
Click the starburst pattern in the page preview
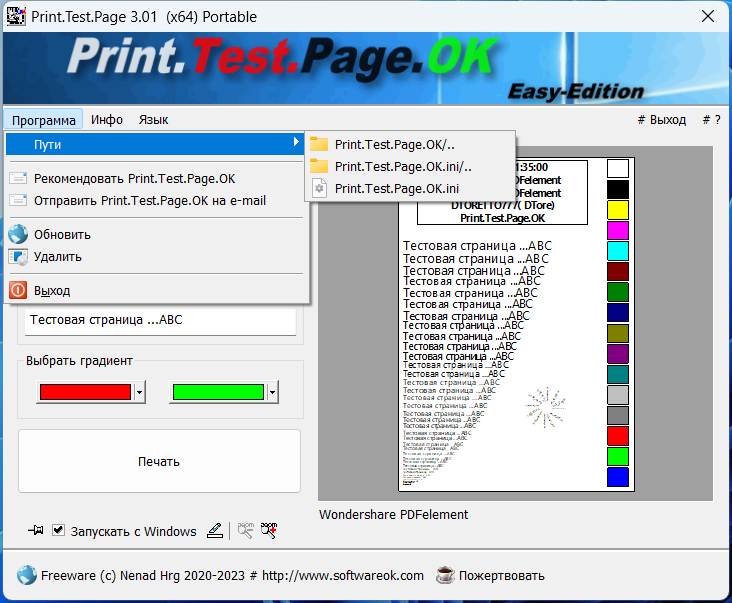[x=546, y=407]
